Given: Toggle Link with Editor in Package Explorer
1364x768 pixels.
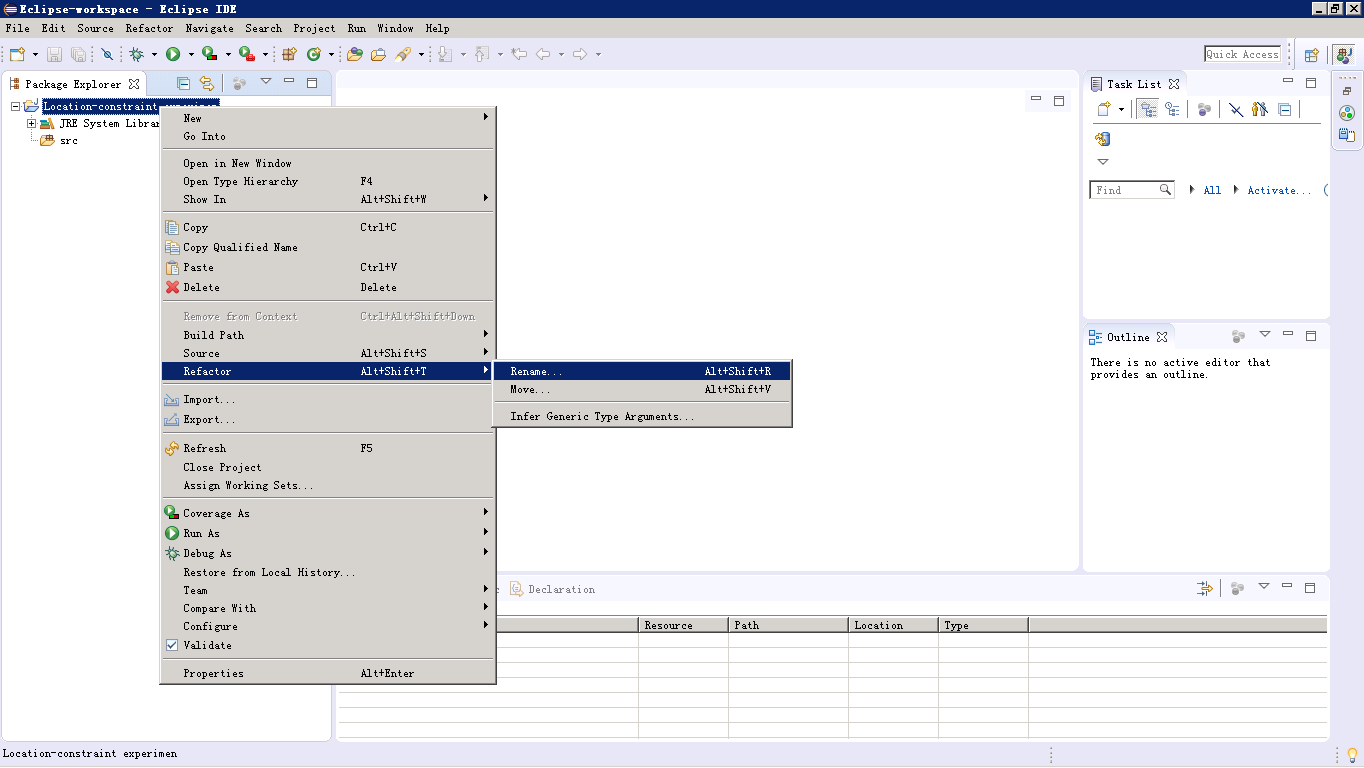Looking at the screenshot, I should coord(207,83).
